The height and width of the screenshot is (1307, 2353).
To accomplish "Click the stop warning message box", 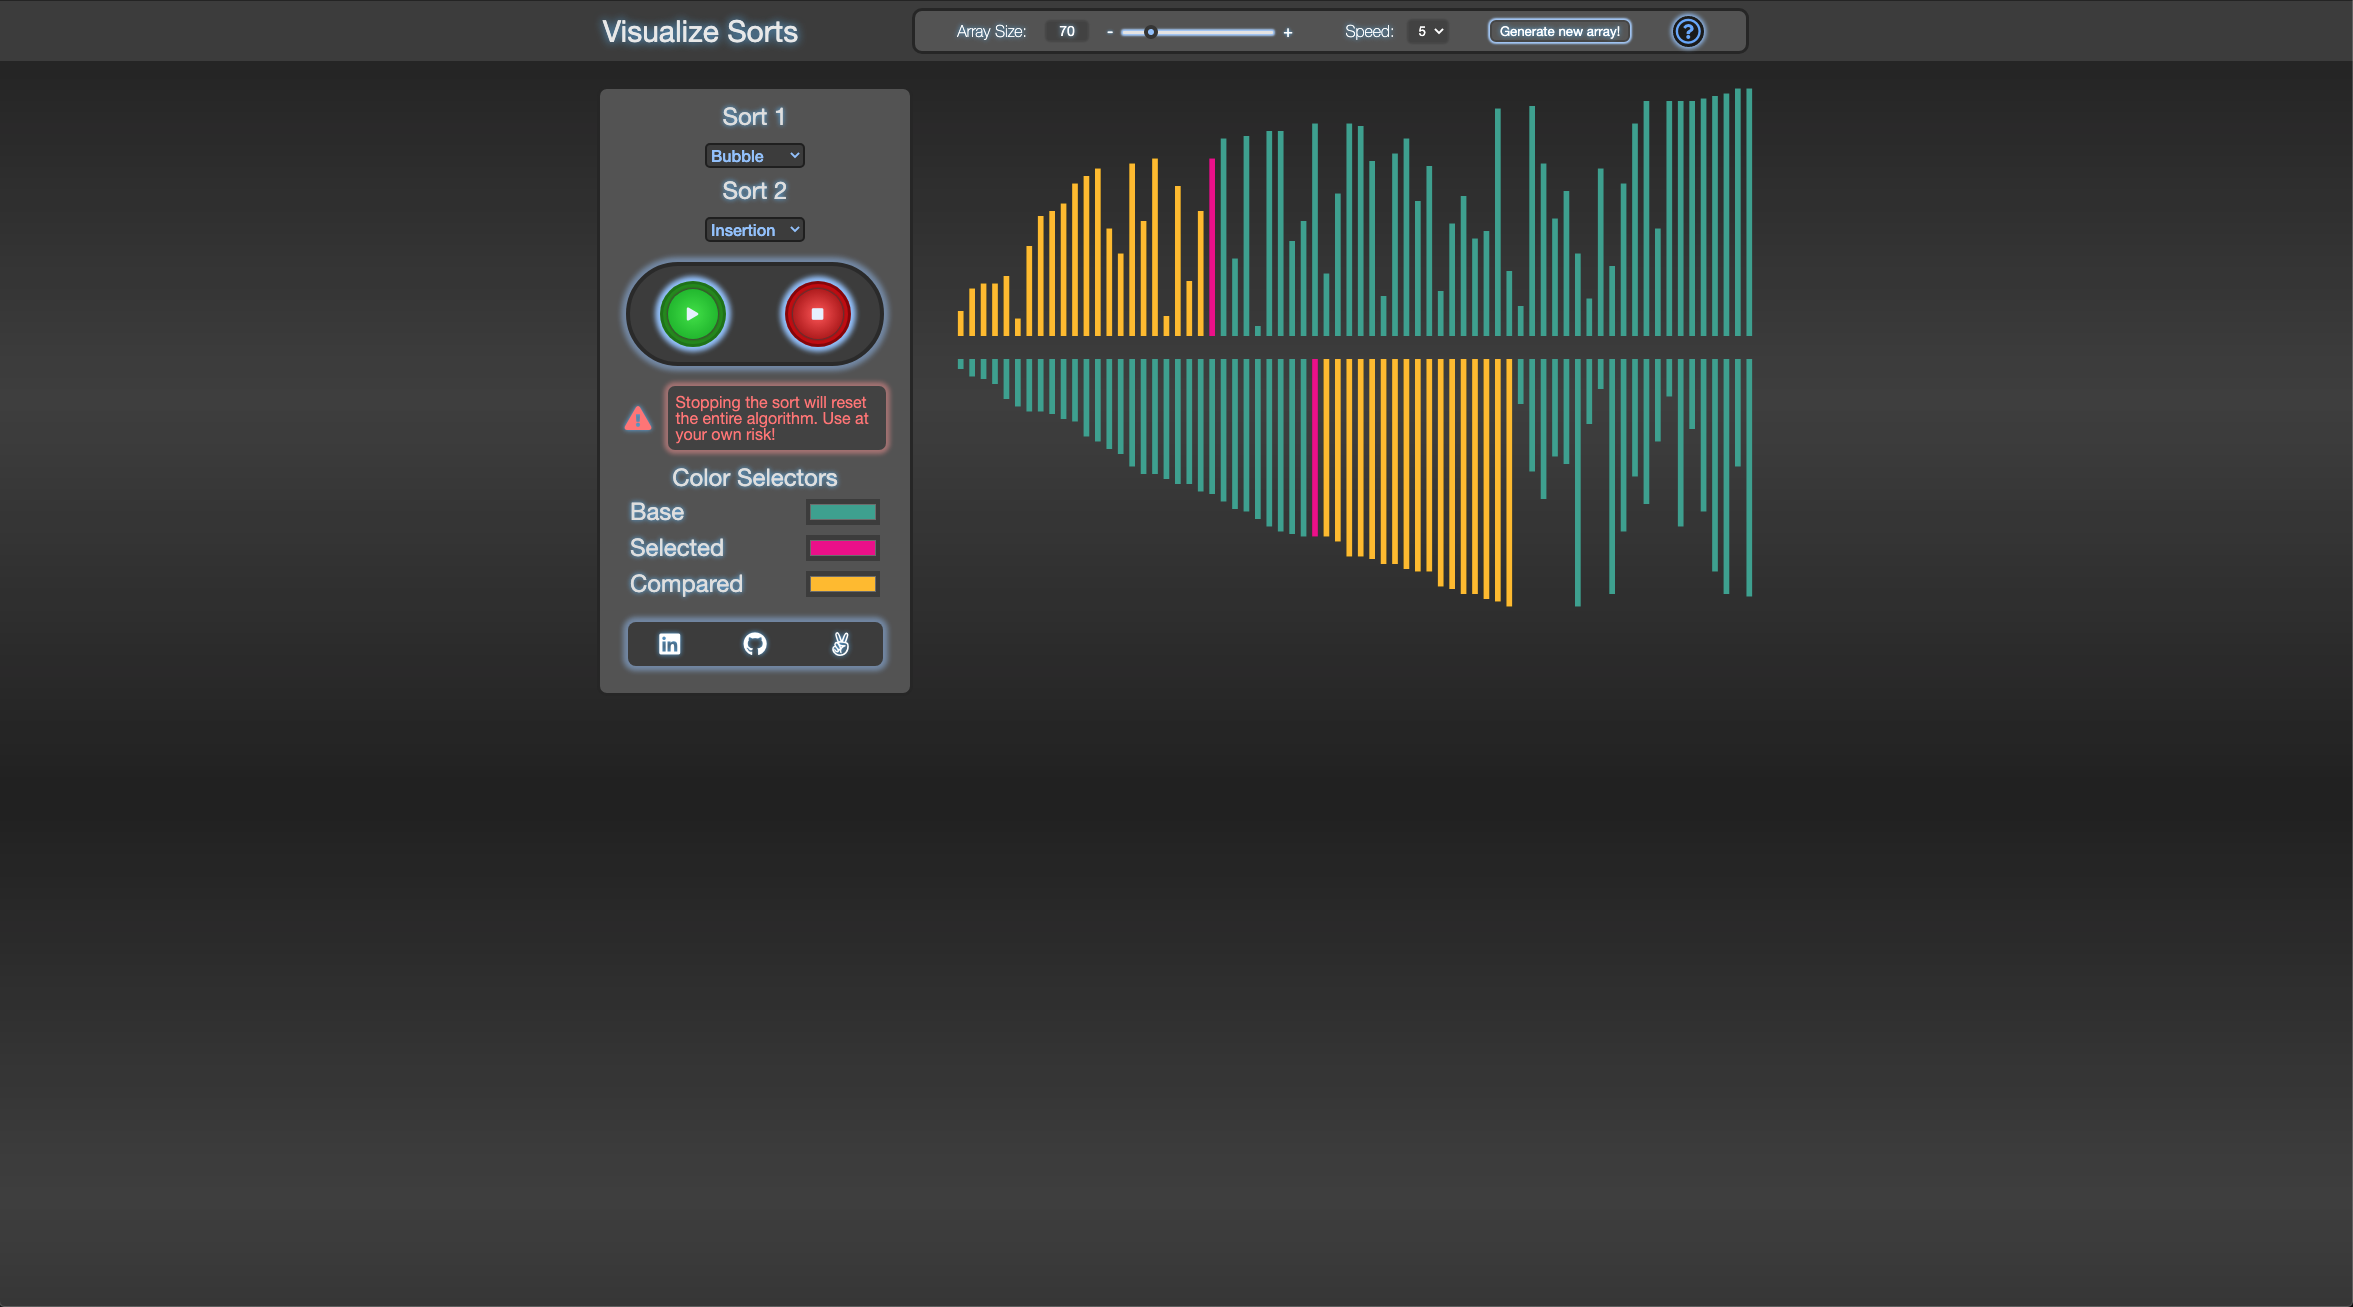I will 776,418.
